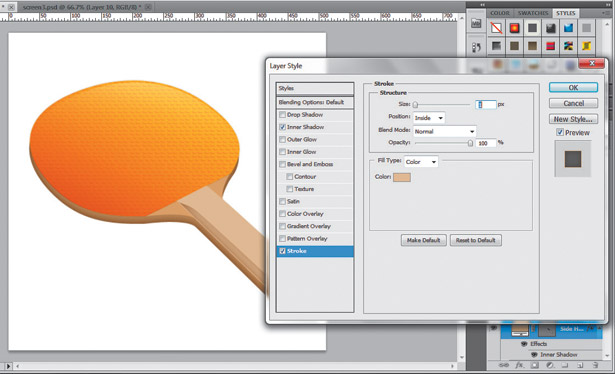Uncheck the Inner Shadow effect
This screenshot has width=615, height=374.
click(x=282, y=127)
